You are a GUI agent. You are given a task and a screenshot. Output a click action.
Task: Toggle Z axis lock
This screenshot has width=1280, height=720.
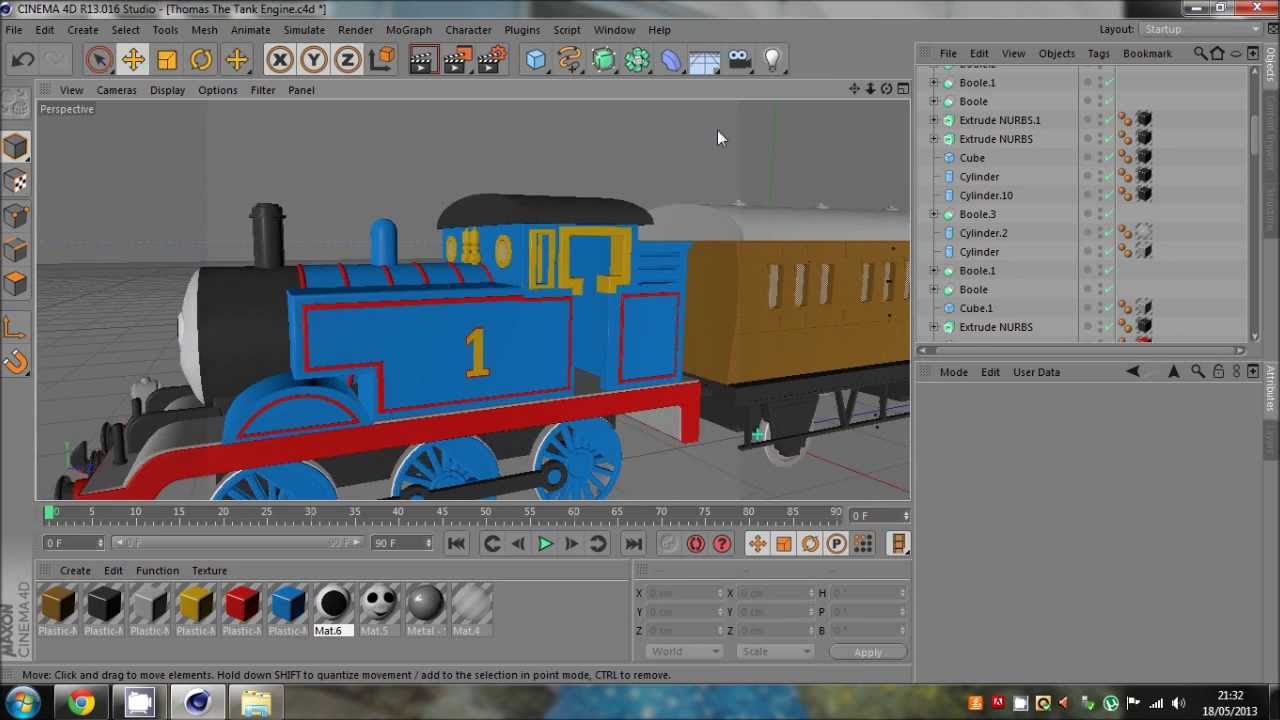click(348, 60)
